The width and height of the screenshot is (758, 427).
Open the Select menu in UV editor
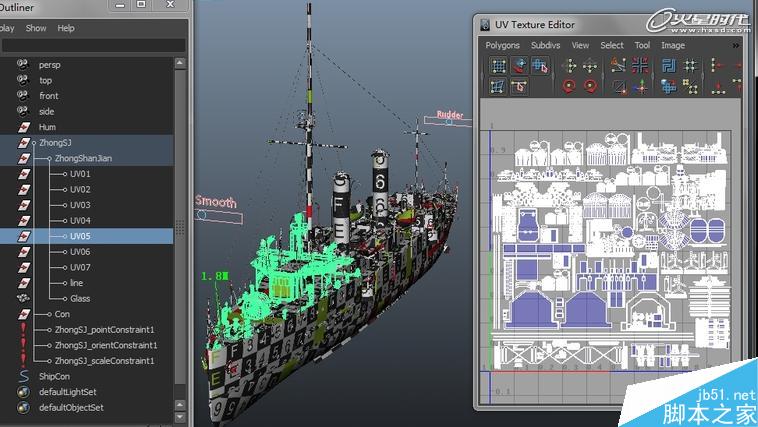tap(612, 45)
